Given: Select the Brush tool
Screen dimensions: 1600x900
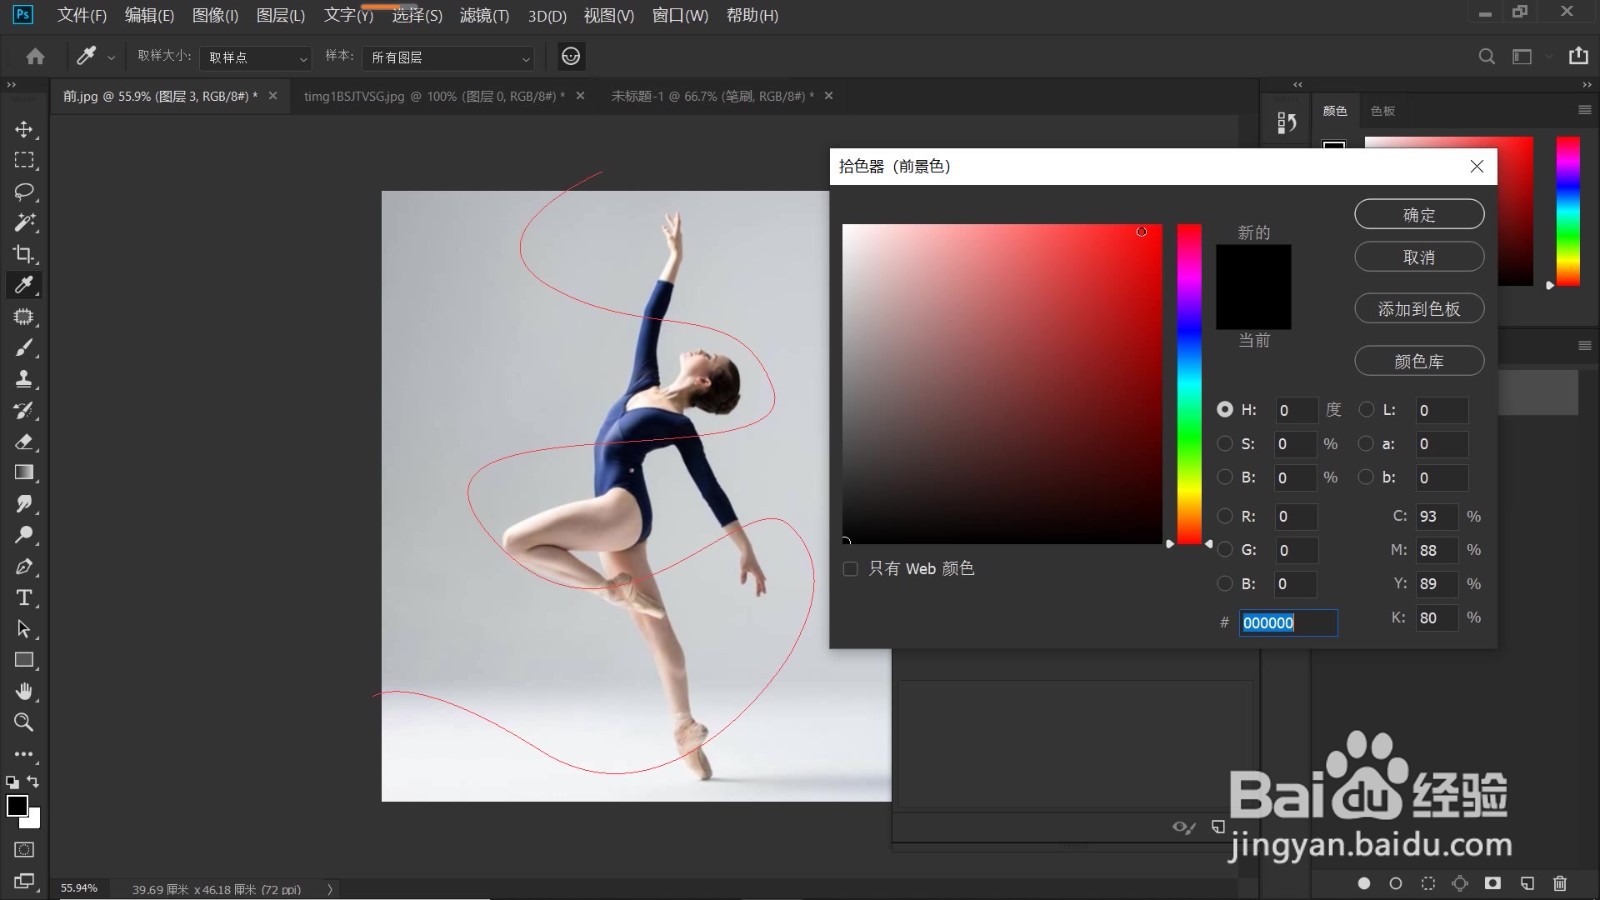Looking at the screenshot, I should (24, 347).
